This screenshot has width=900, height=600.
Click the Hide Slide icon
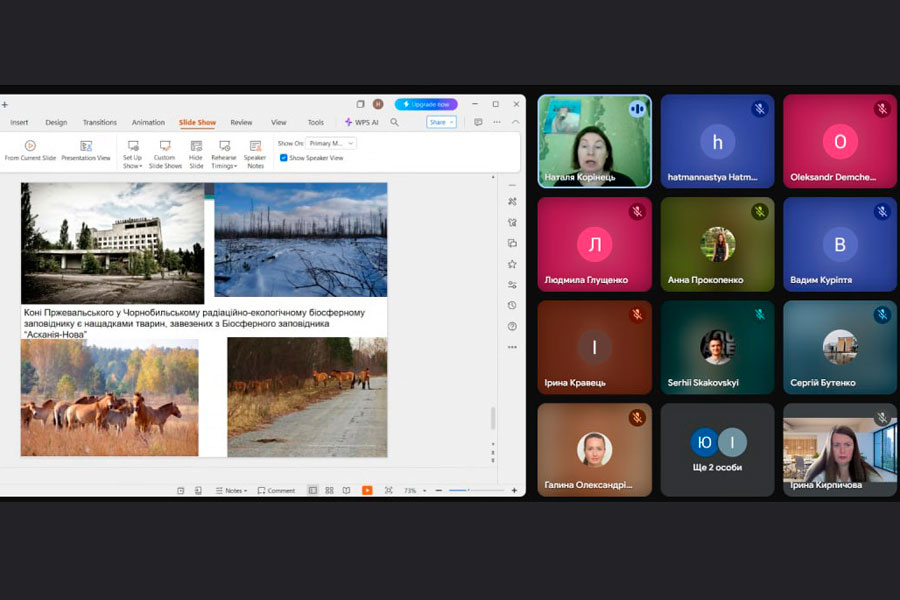196,146
